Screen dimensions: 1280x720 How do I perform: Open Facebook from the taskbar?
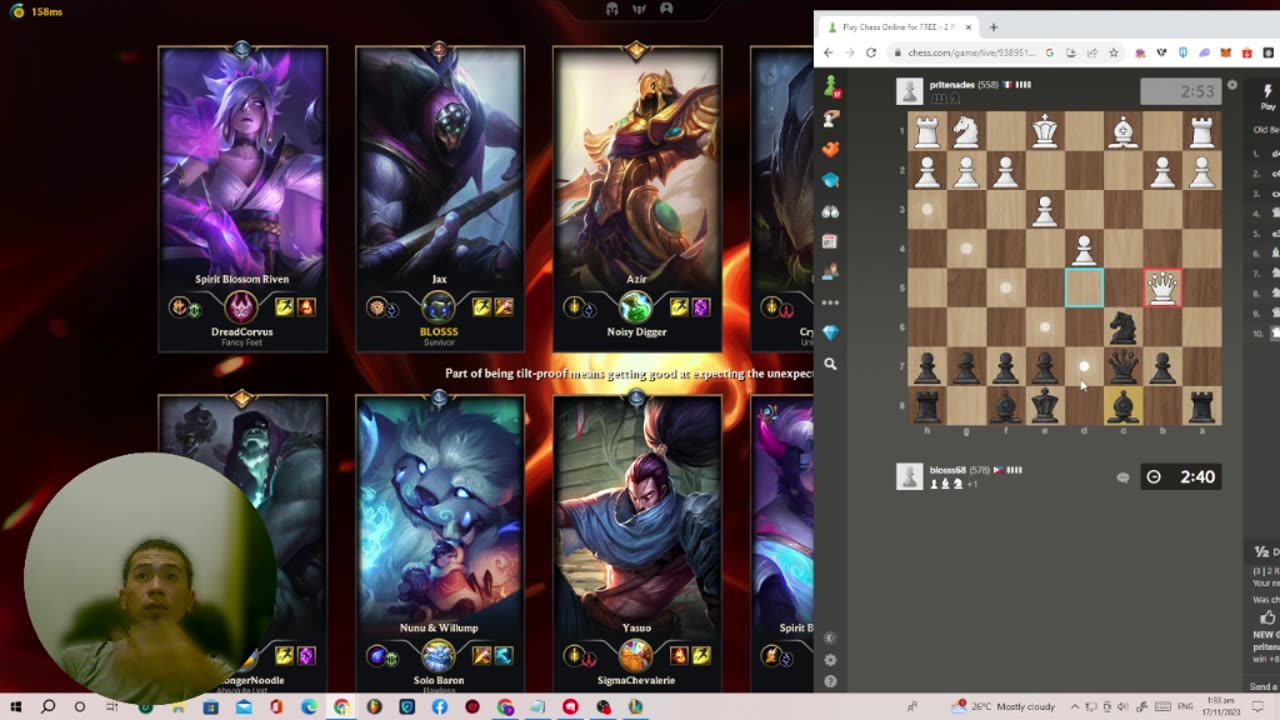(439, 706)
